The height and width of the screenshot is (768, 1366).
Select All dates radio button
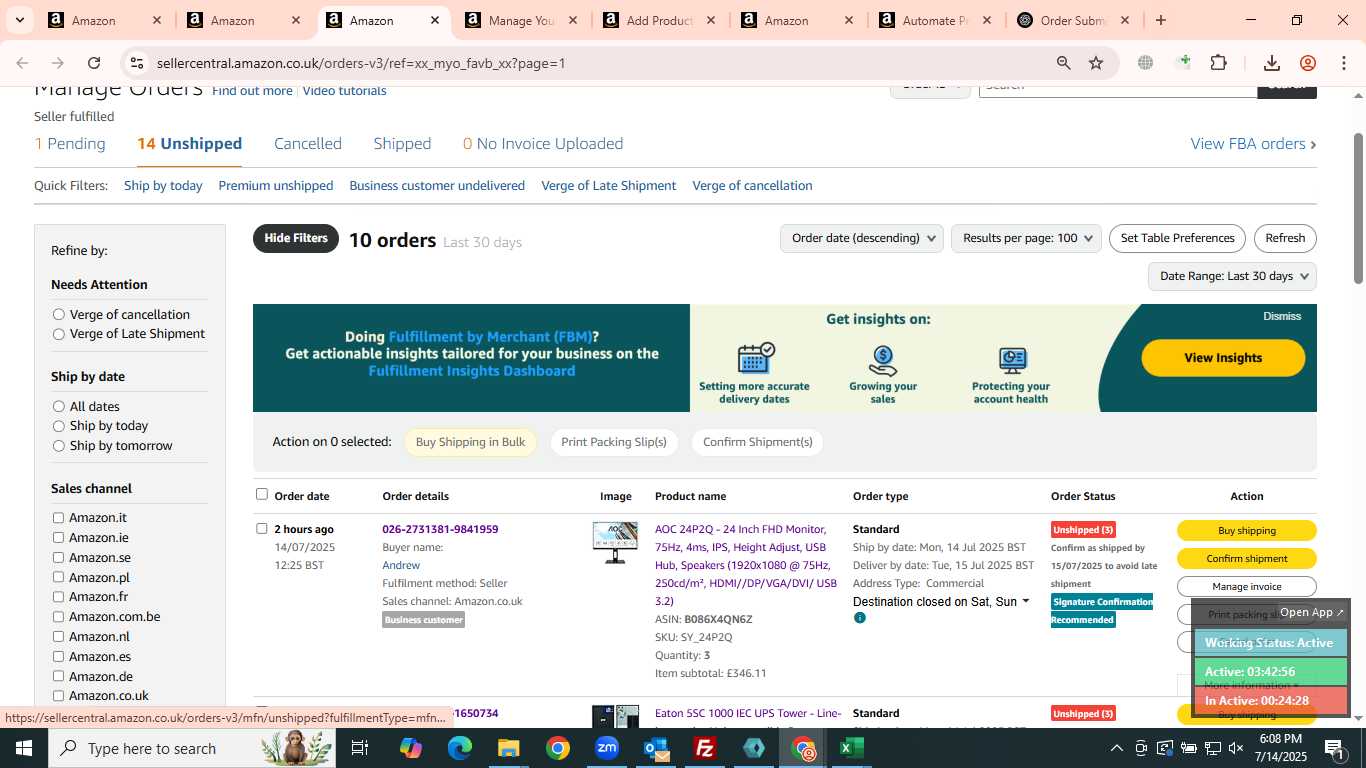pyautogui.click(x=59, y=406)
